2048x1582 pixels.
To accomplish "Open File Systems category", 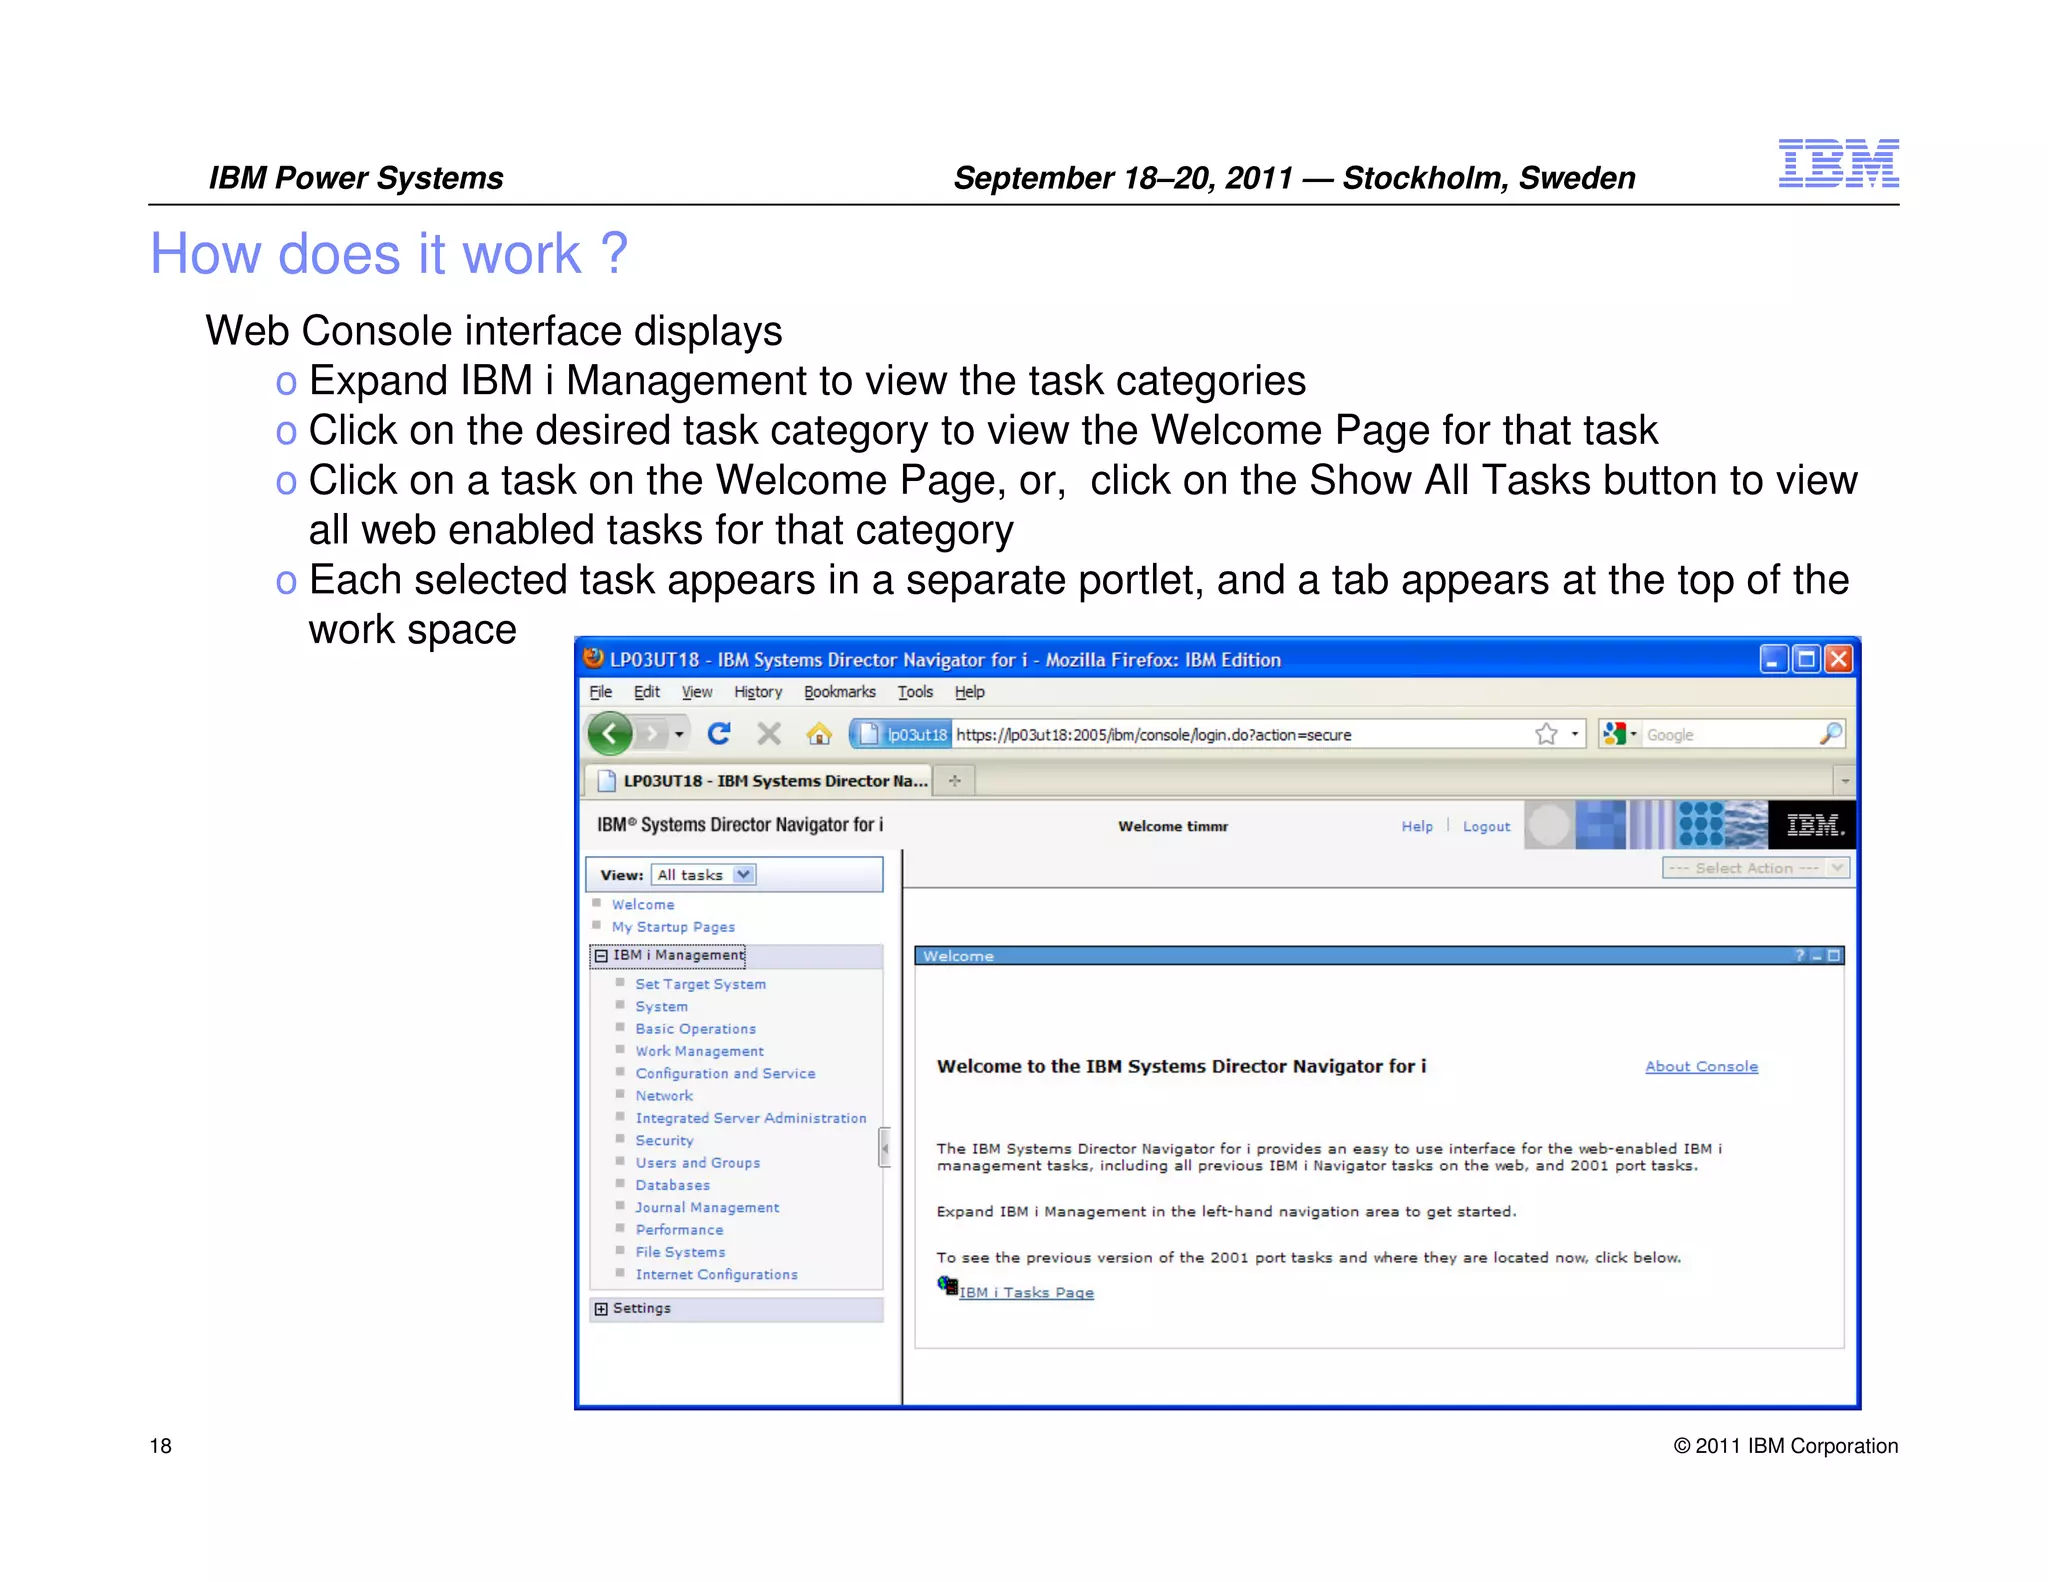I will pos(680,1252).
